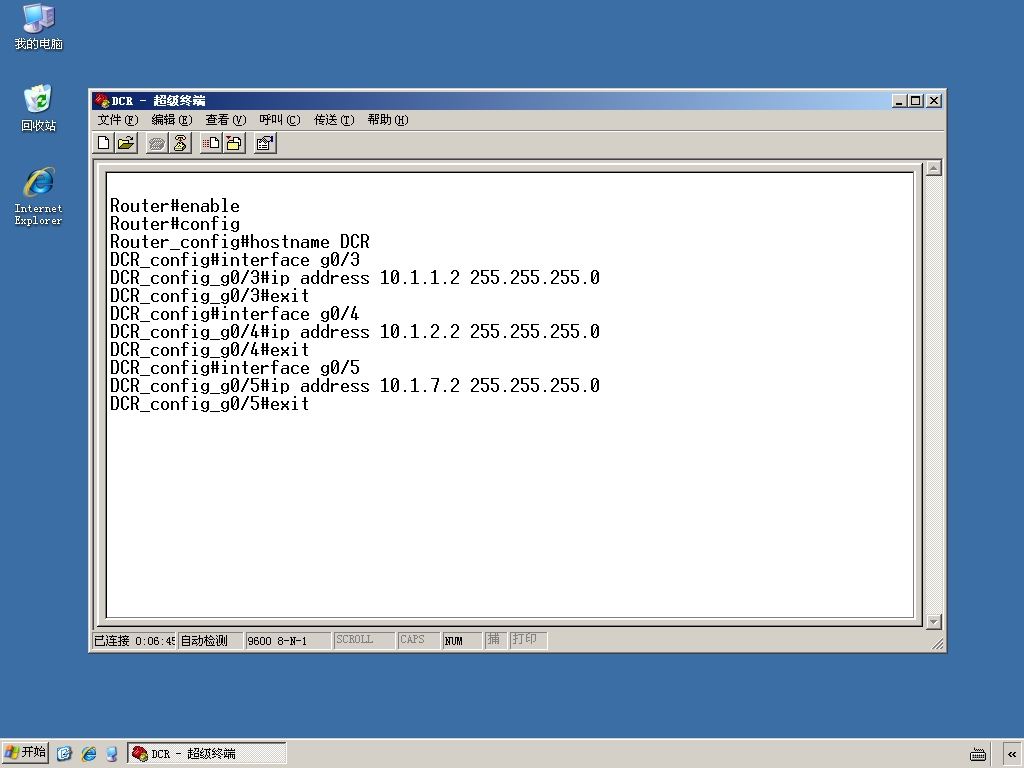Image resolution: width=1024 pixels, height=768 pixels.
Task: Open the 文件(F) menu
Action: (118, 120)
